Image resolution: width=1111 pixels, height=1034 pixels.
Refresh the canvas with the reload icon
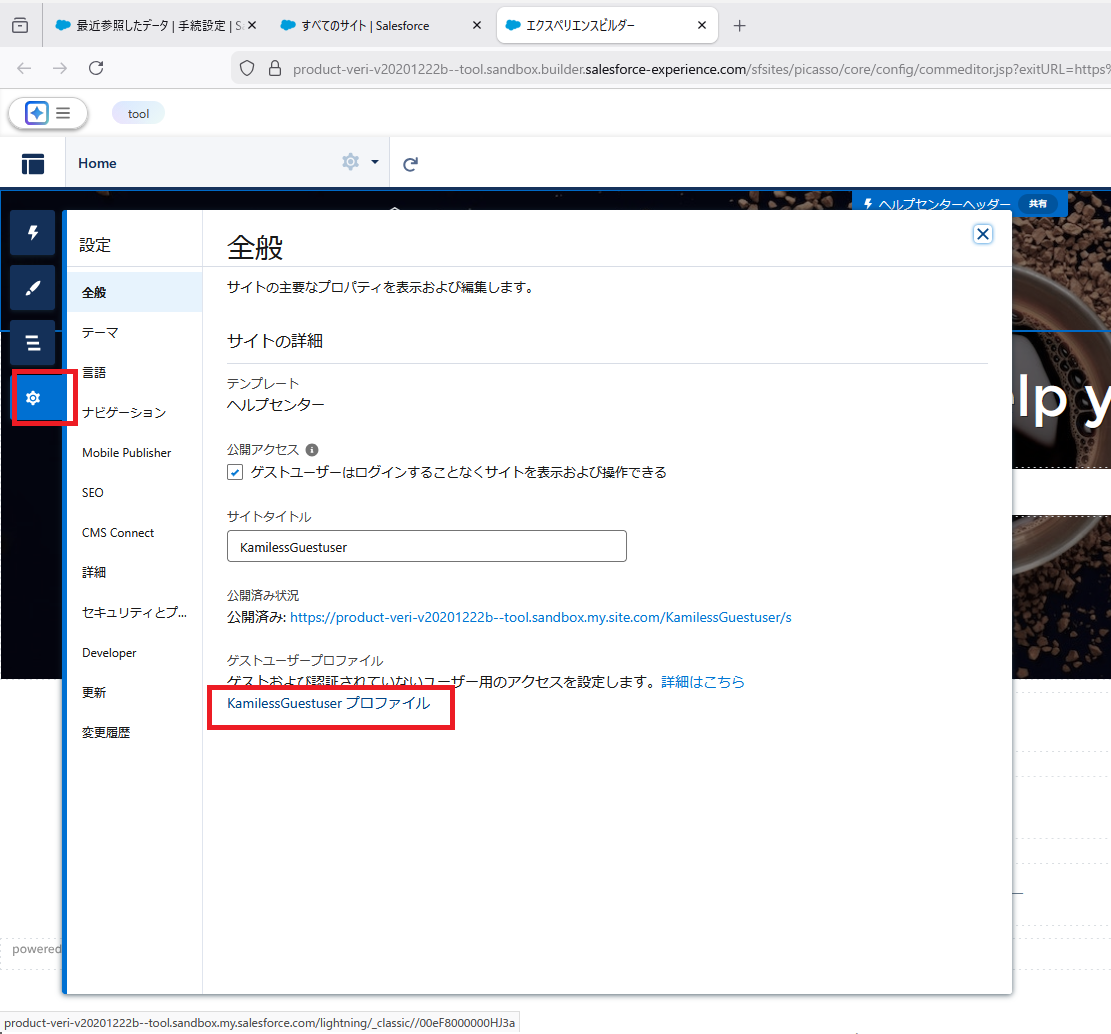[410, 162]
